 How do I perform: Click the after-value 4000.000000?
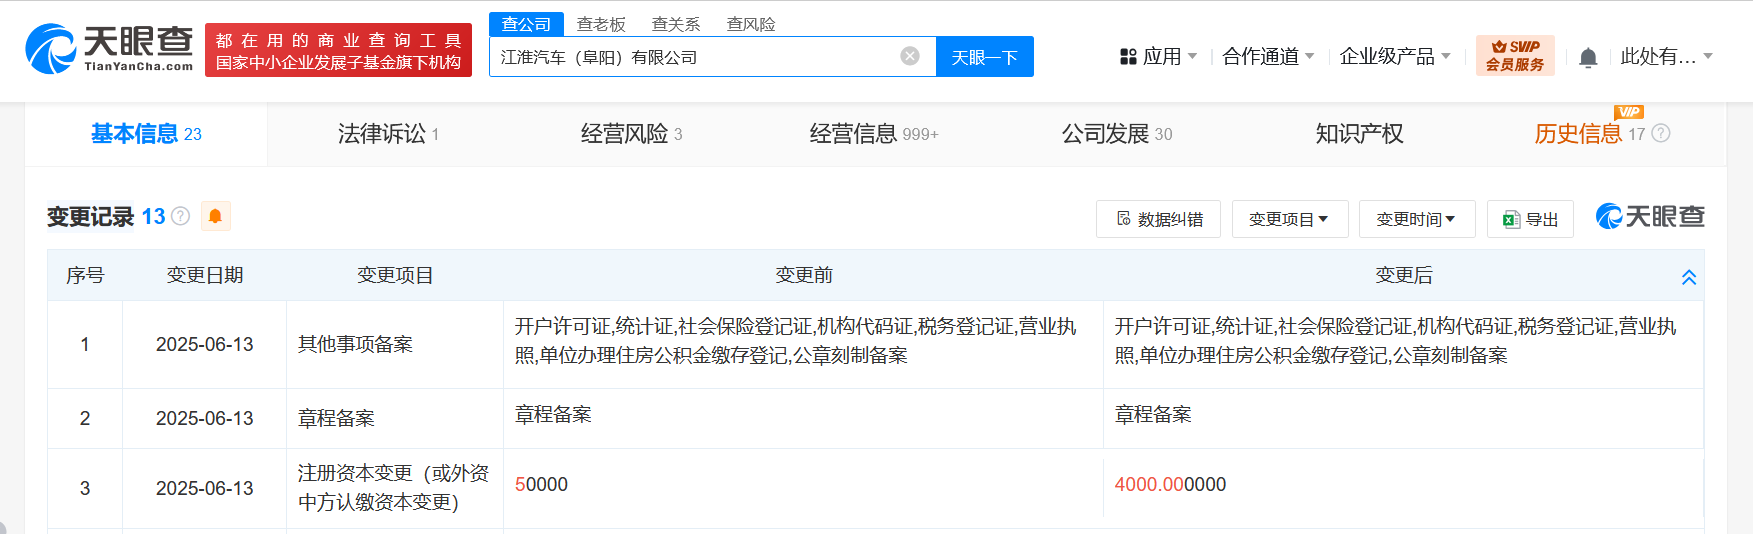[x=1170, y=484]
